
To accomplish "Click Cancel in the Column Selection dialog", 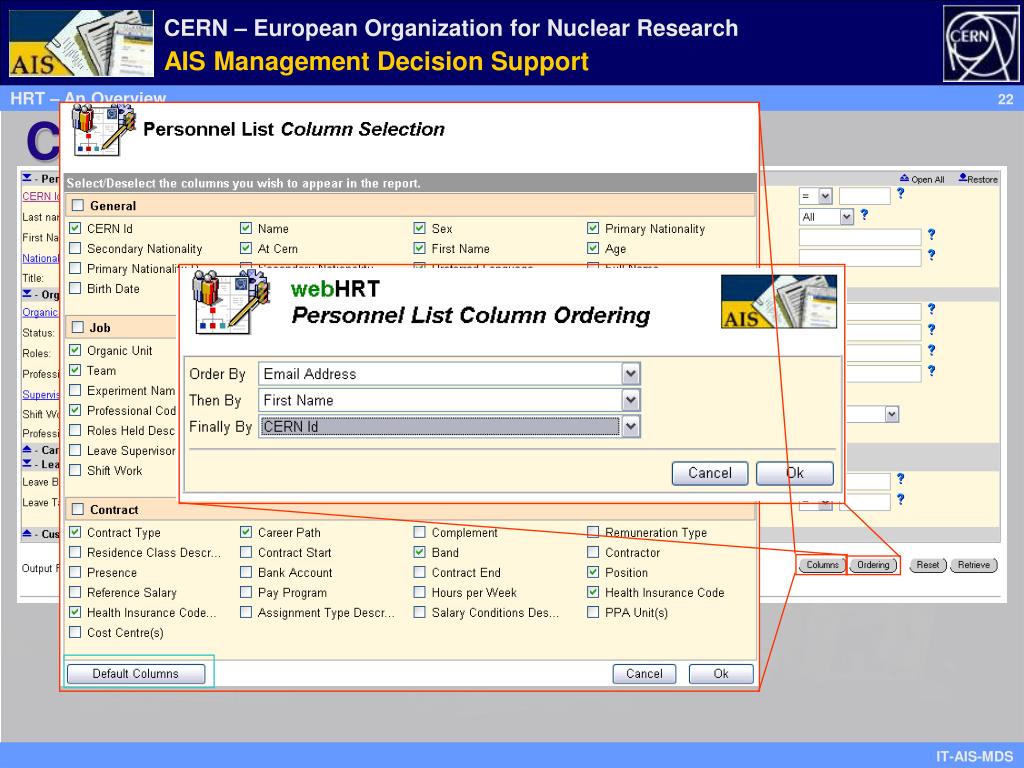I will [644, 673].
